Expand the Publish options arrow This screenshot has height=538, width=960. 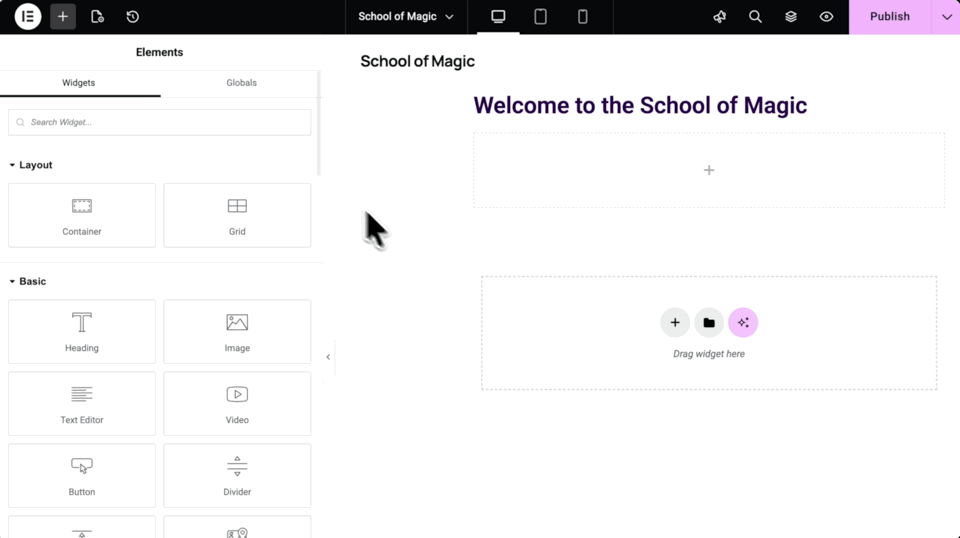pyautogui.click(x=946, y=17)
